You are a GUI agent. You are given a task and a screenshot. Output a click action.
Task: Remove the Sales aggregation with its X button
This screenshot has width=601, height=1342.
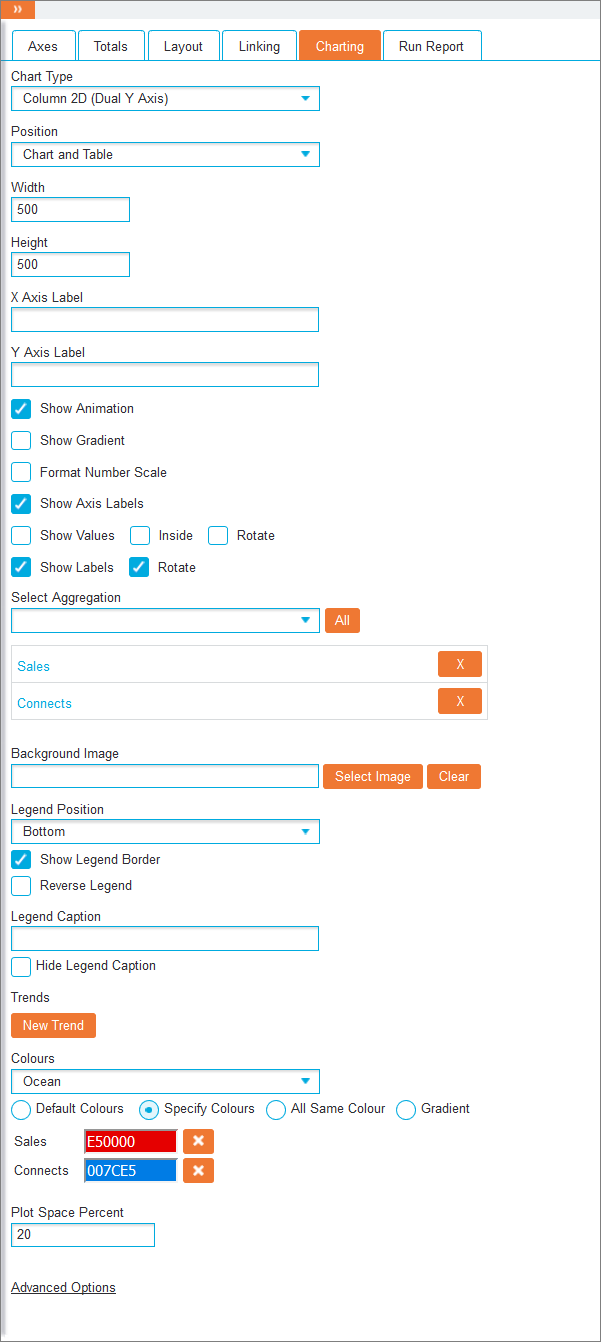coord(460,665)
